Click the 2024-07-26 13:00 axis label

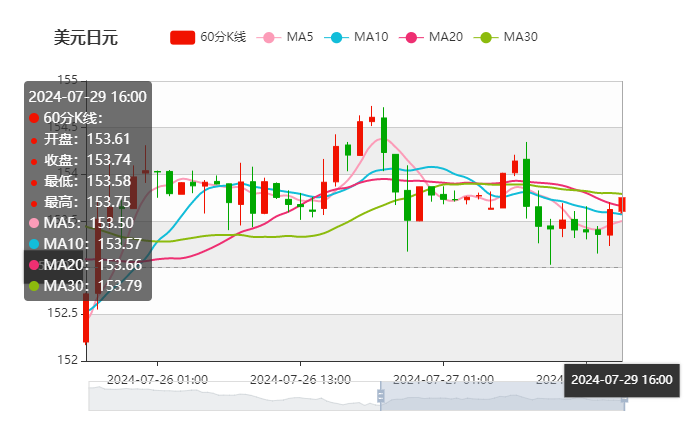coord(301,380)
